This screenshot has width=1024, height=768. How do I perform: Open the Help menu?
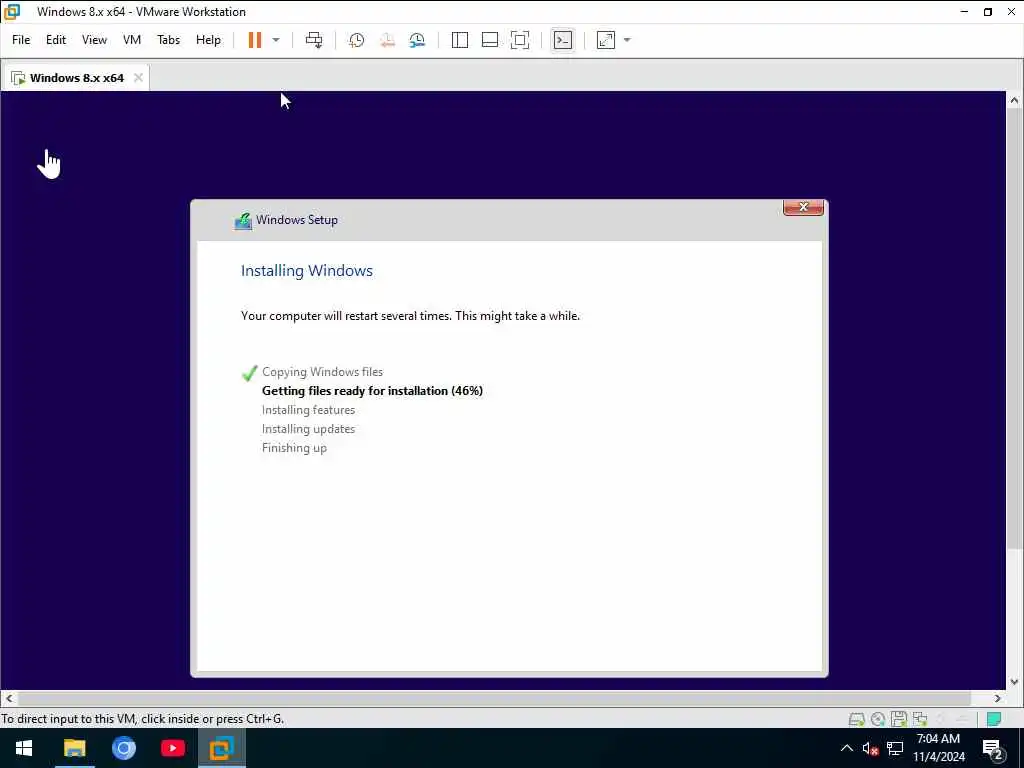(208, 40)
